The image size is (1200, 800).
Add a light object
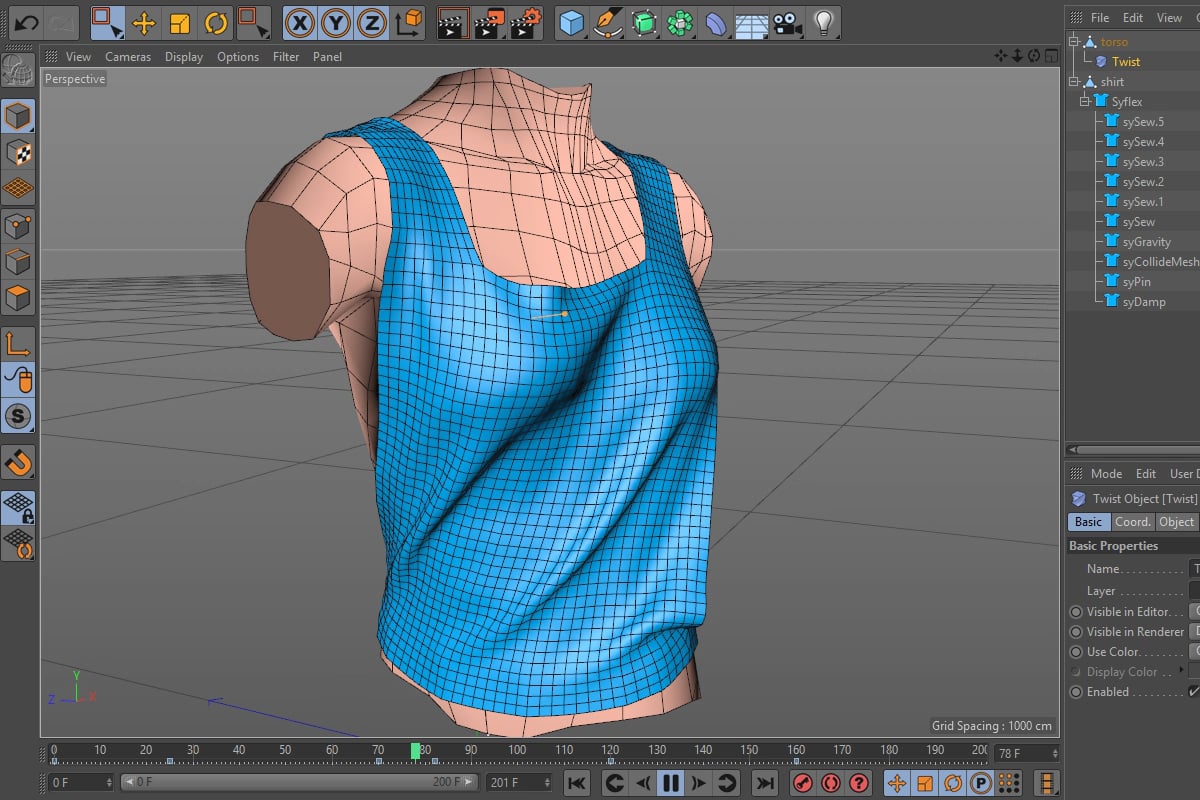click(x=823, y=22)
